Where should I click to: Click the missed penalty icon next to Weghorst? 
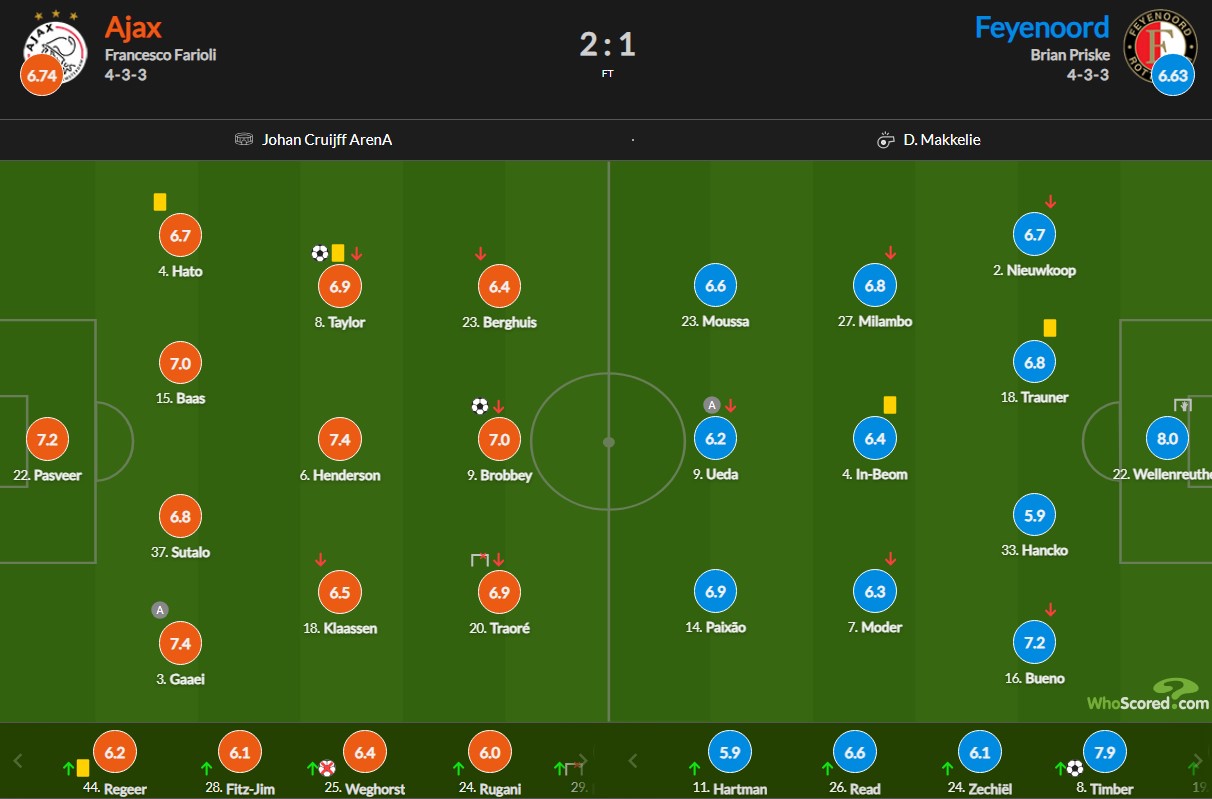[x=326, y=768]
